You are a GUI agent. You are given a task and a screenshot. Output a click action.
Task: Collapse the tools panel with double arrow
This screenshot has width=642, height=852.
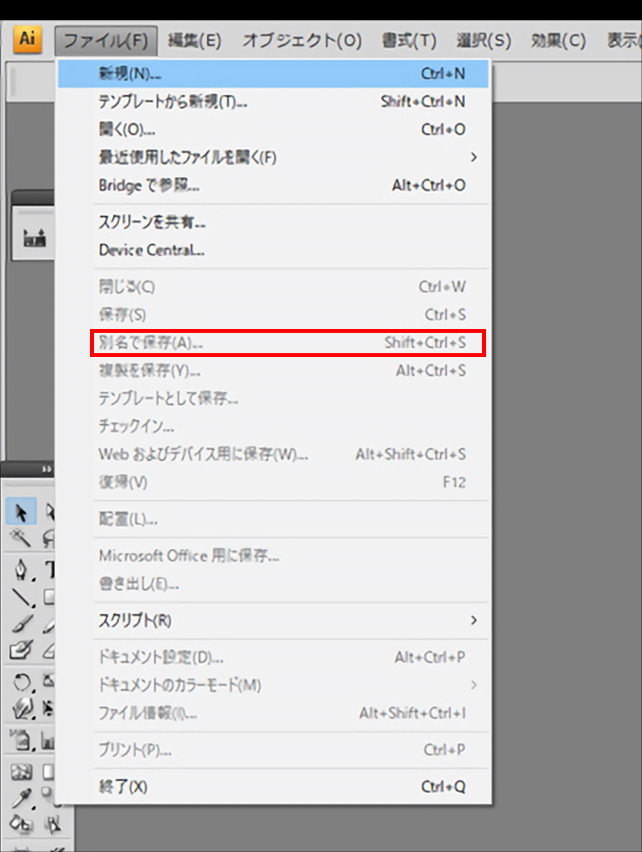coord(47,469)
